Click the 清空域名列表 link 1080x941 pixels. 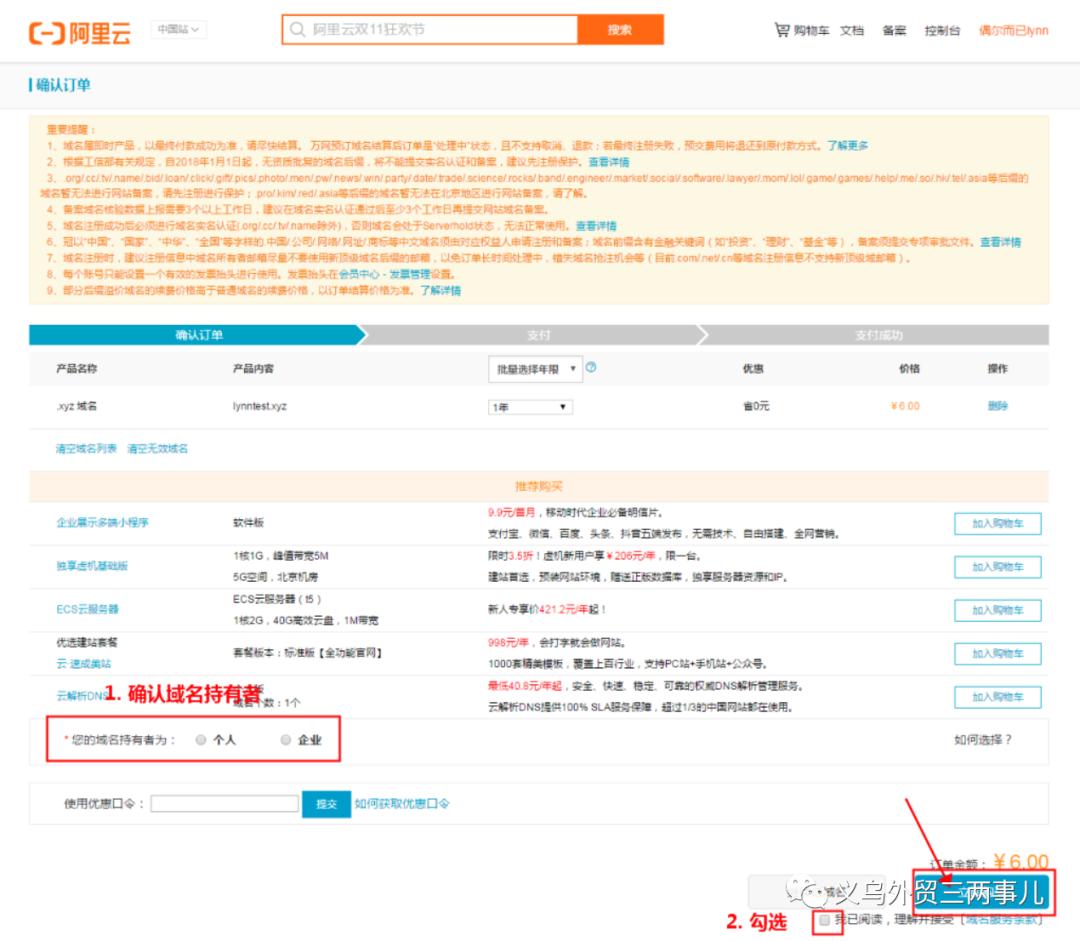click(x=85, y=447)
